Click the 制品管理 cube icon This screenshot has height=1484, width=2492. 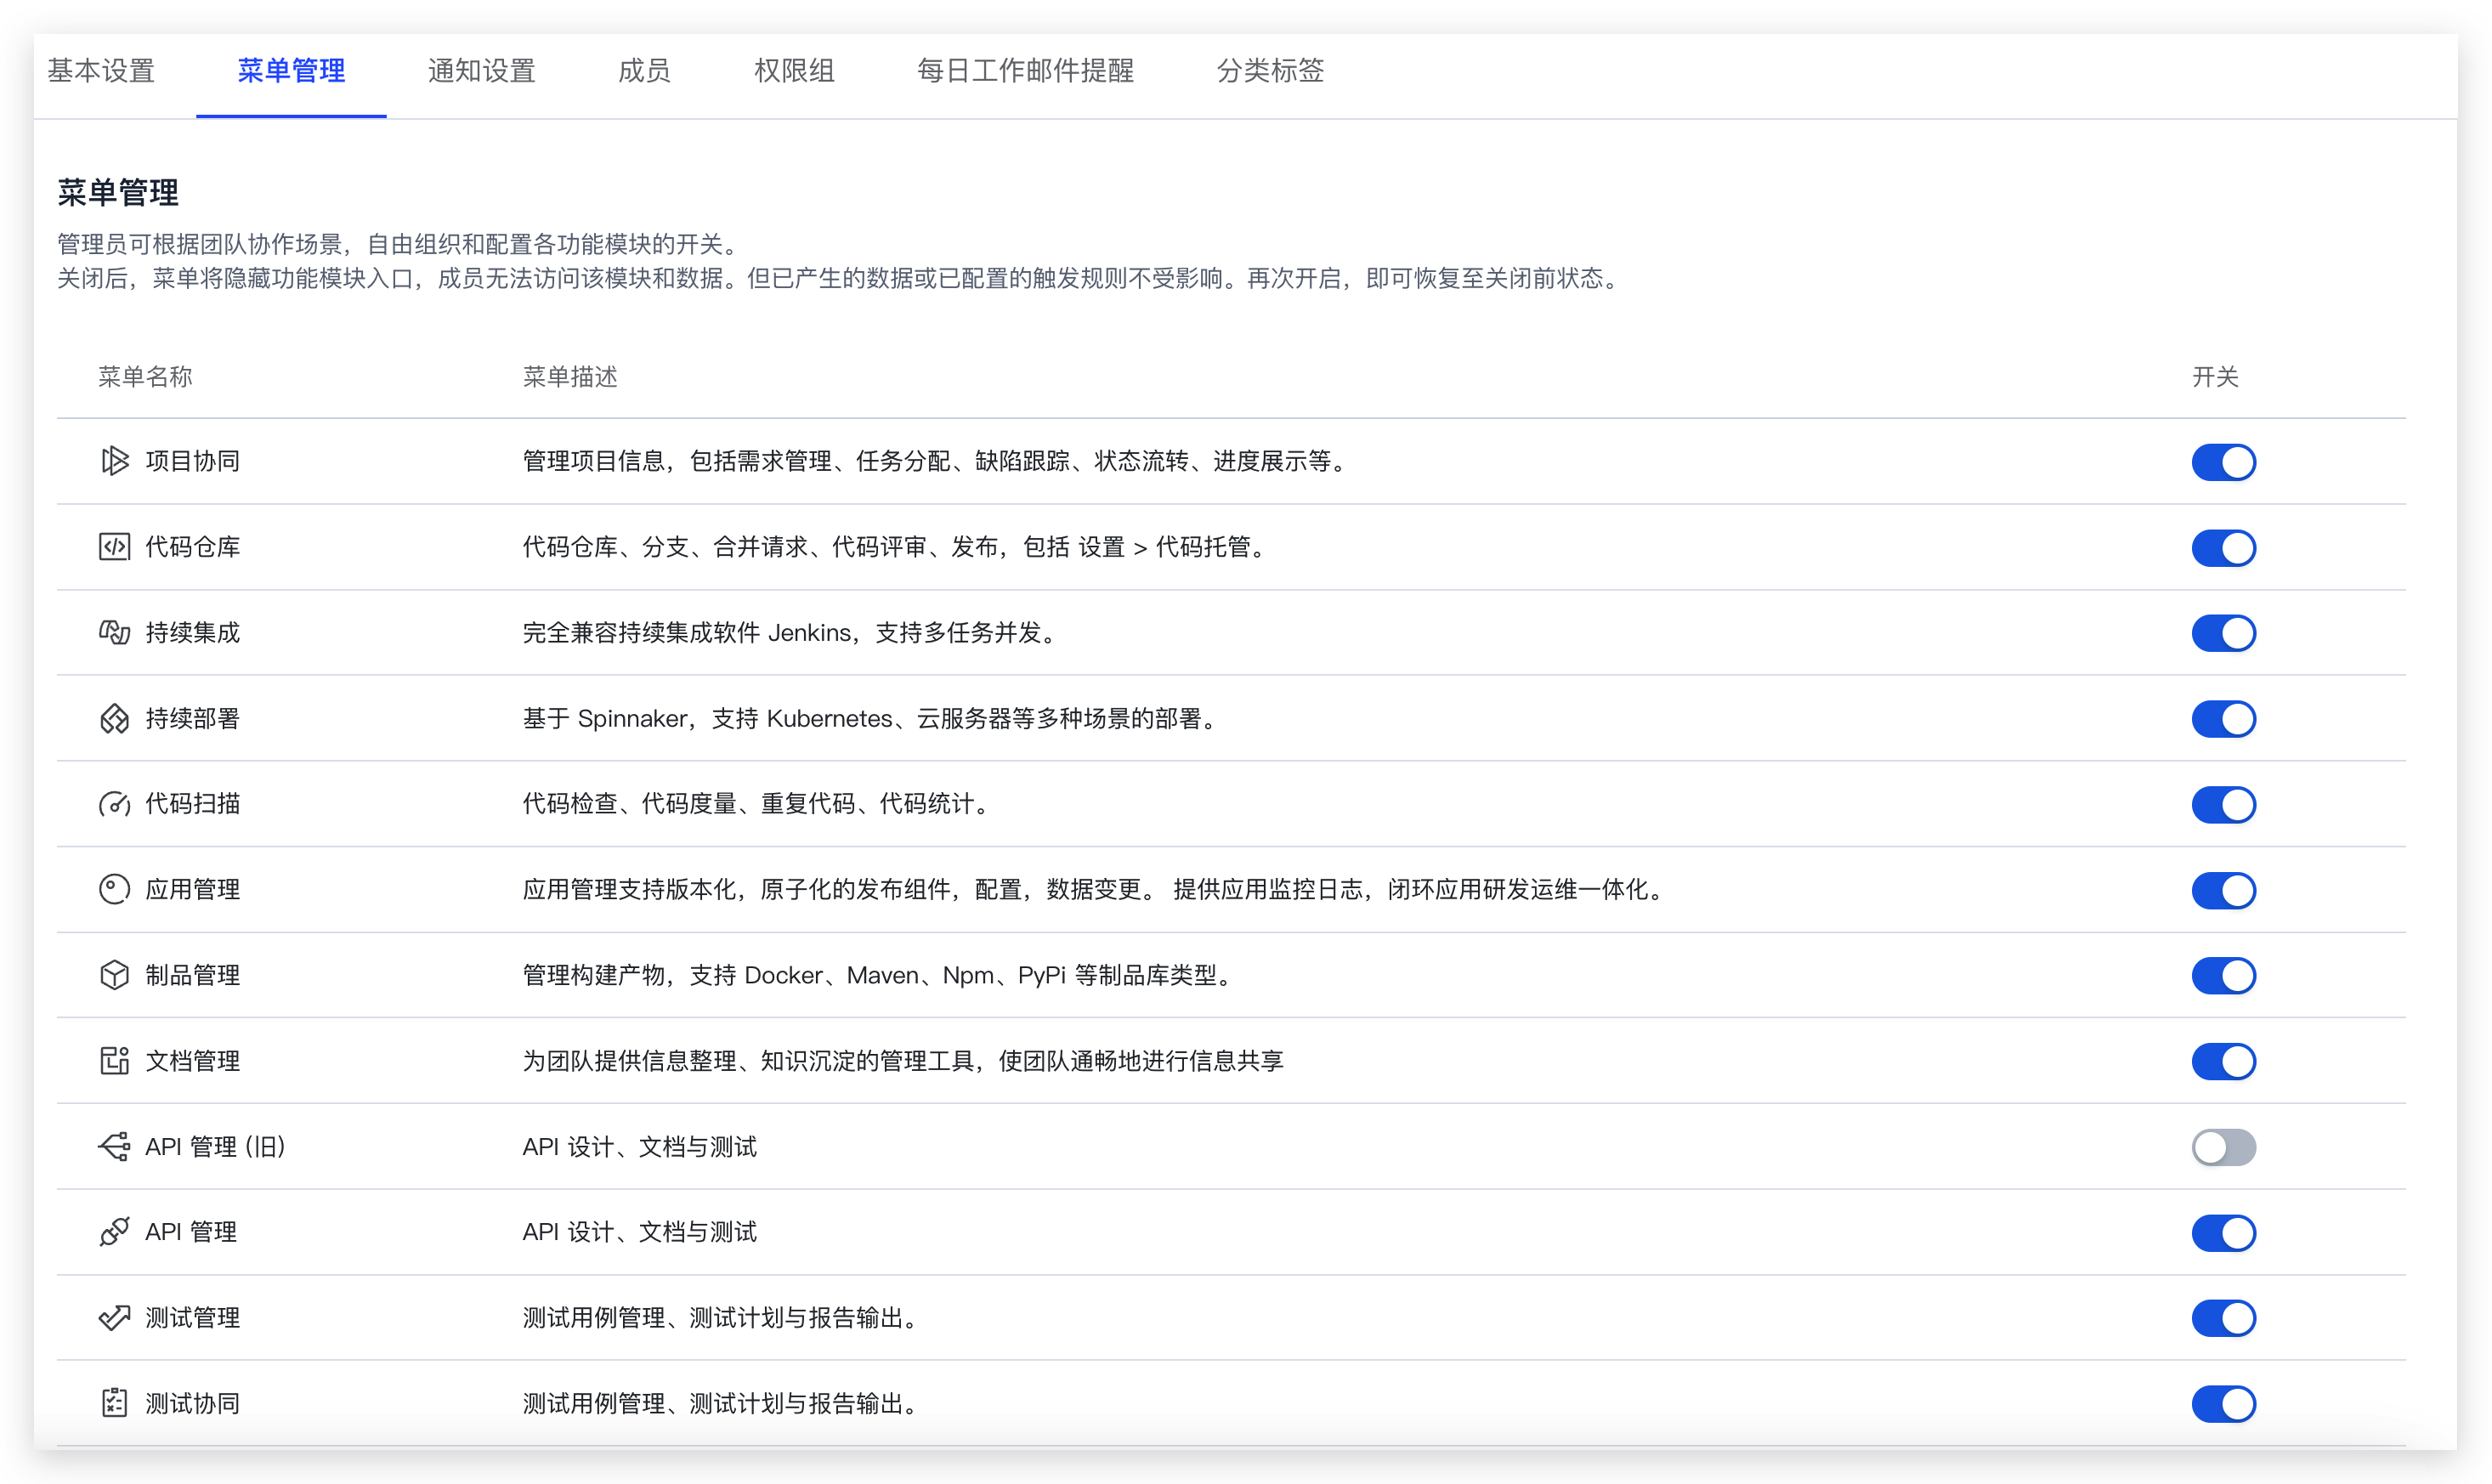pos(115,975)
